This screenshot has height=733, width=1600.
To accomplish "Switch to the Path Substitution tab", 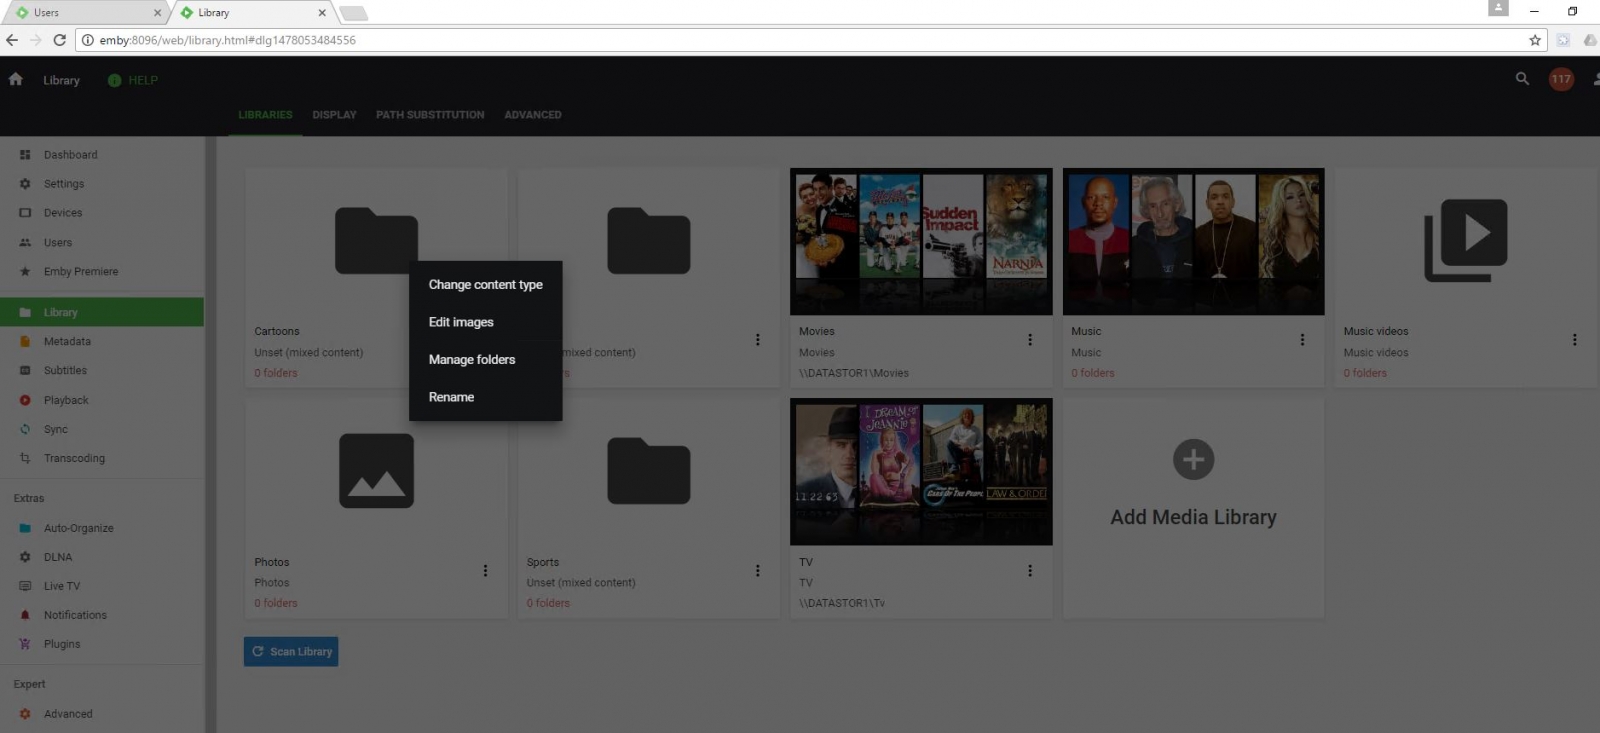I will (430, 115).
